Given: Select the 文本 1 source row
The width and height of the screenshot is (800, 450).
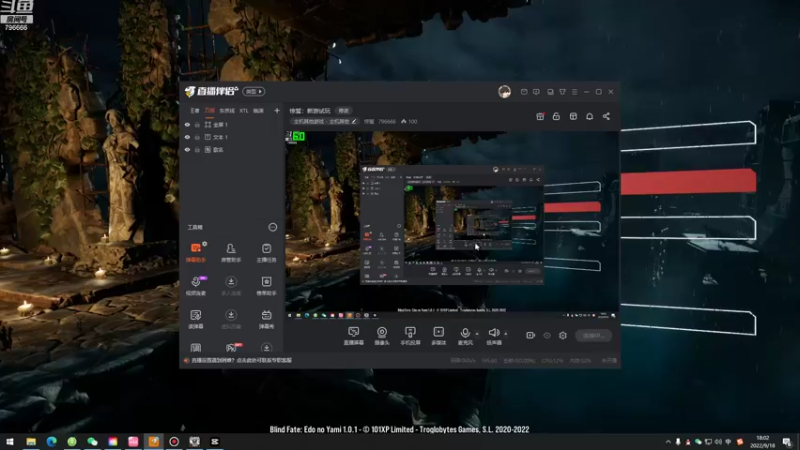Looking at the screenshot, I should [x=232, y=137].
